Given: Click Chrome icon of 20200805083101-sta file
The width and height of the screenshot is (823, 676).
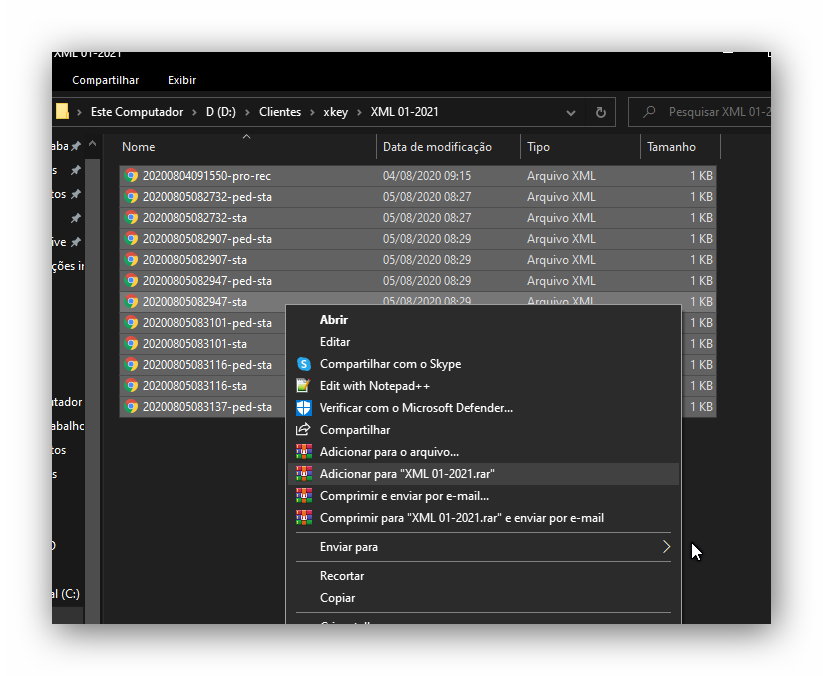Looking at the screenshot, I should [x=131, y=344].
